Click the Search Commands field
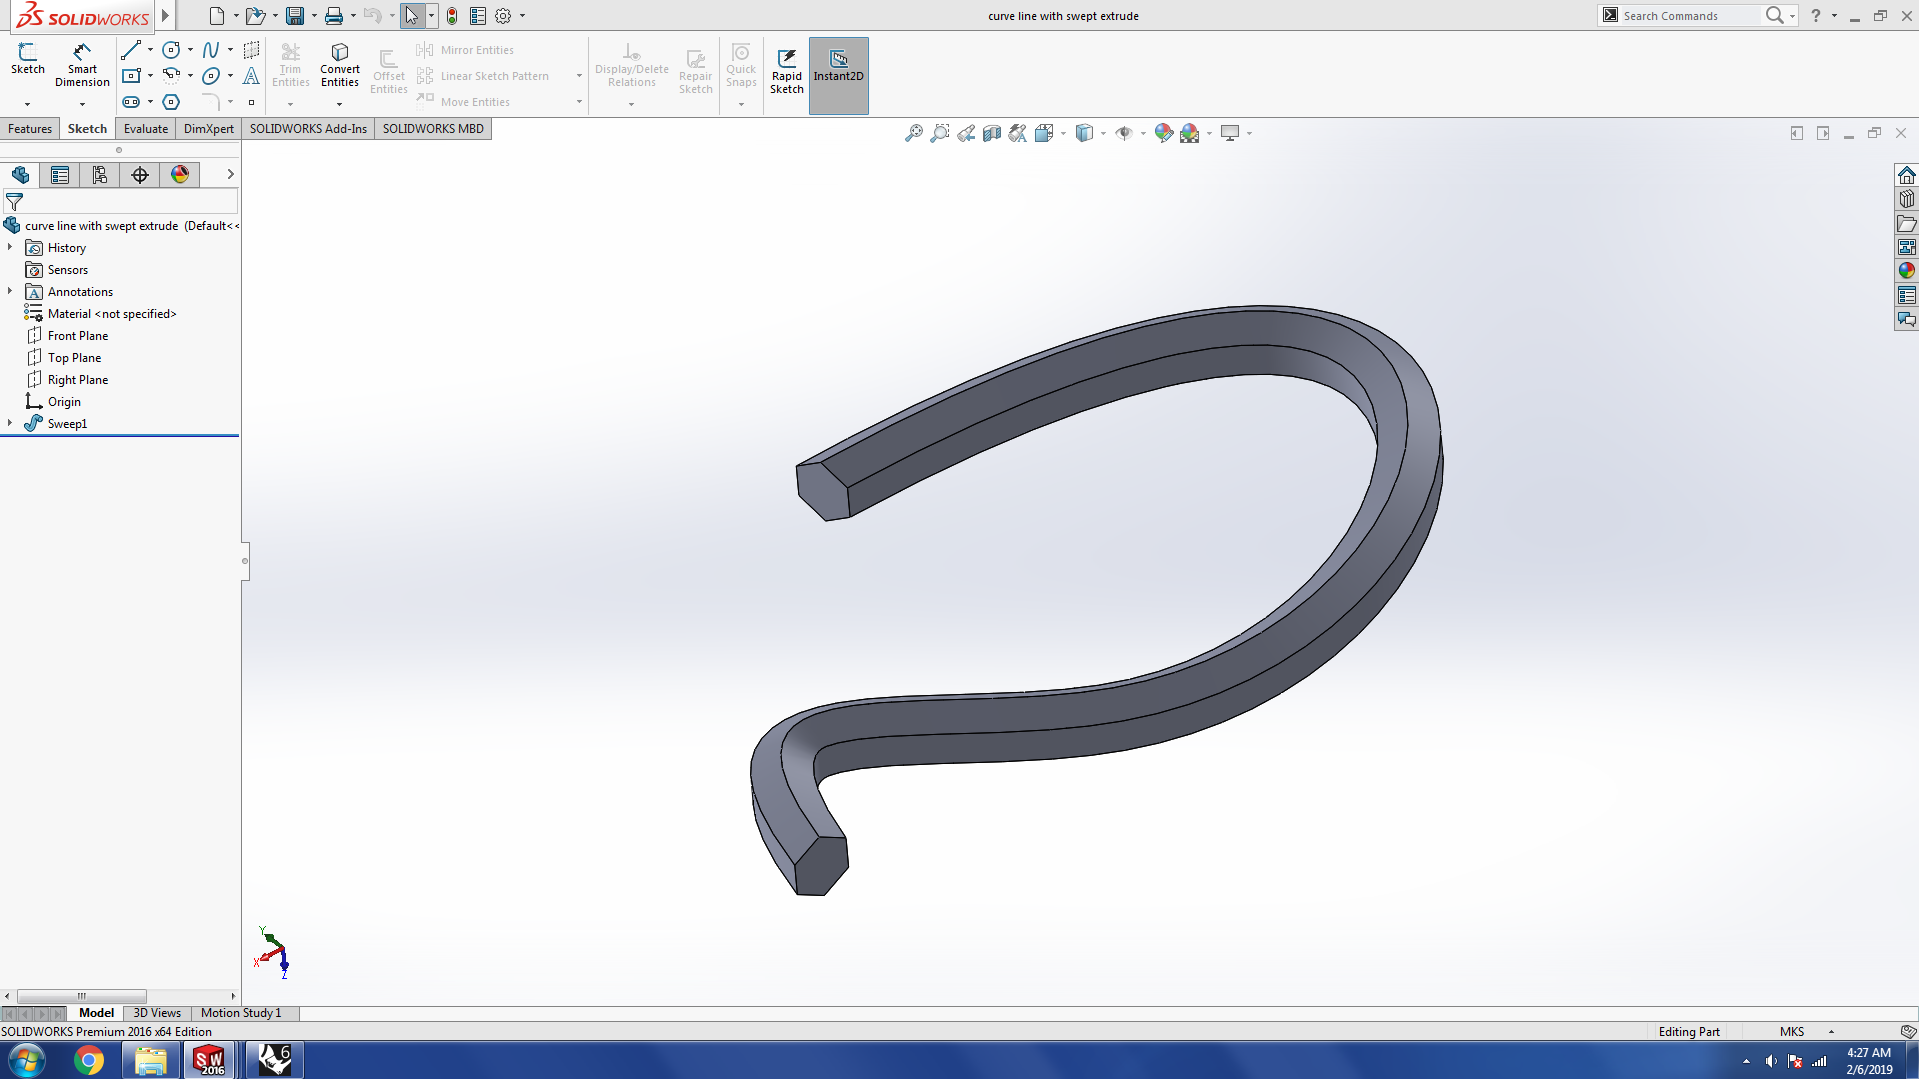 1690,16
